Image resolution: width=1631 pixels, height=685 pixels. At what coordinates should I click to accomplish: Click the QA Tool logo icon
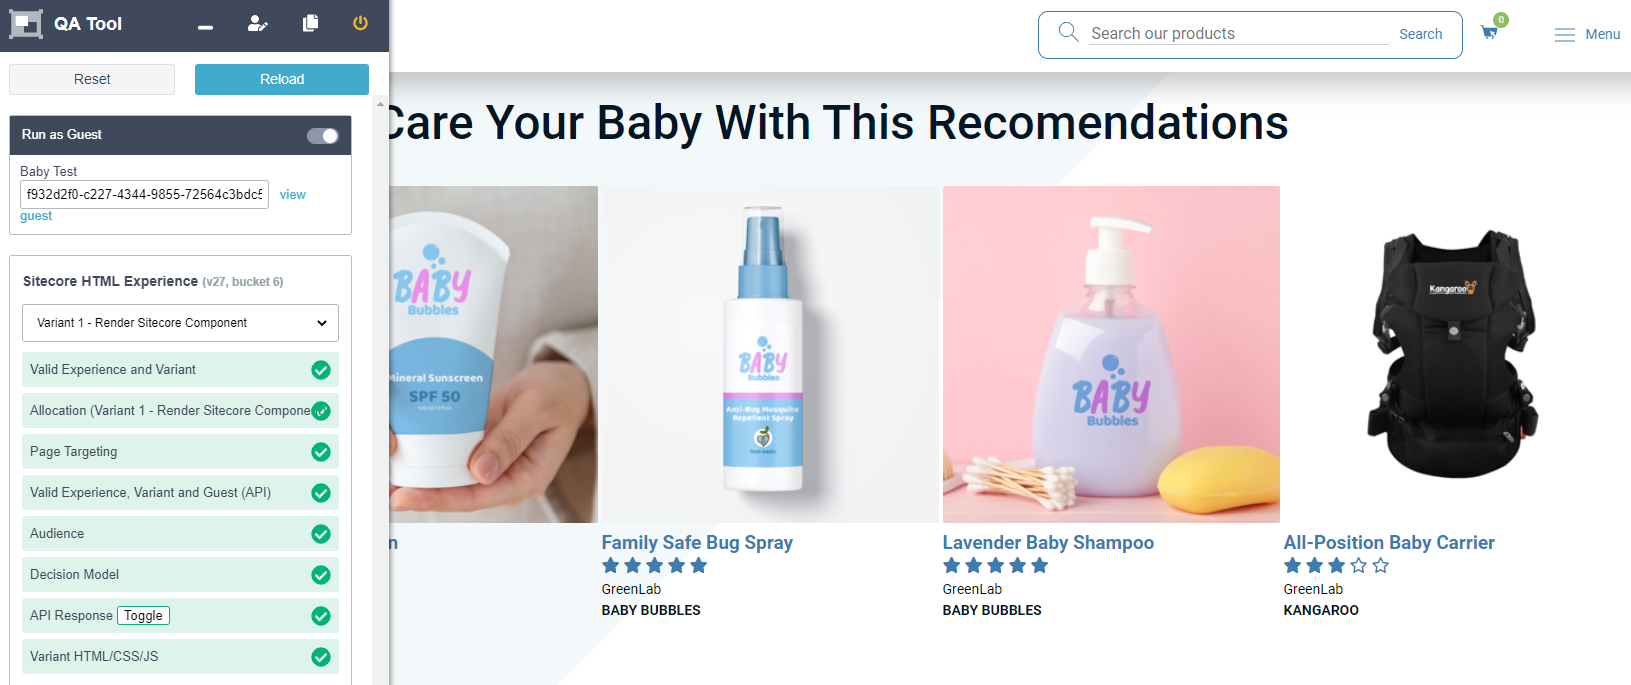tap(26, 24)
